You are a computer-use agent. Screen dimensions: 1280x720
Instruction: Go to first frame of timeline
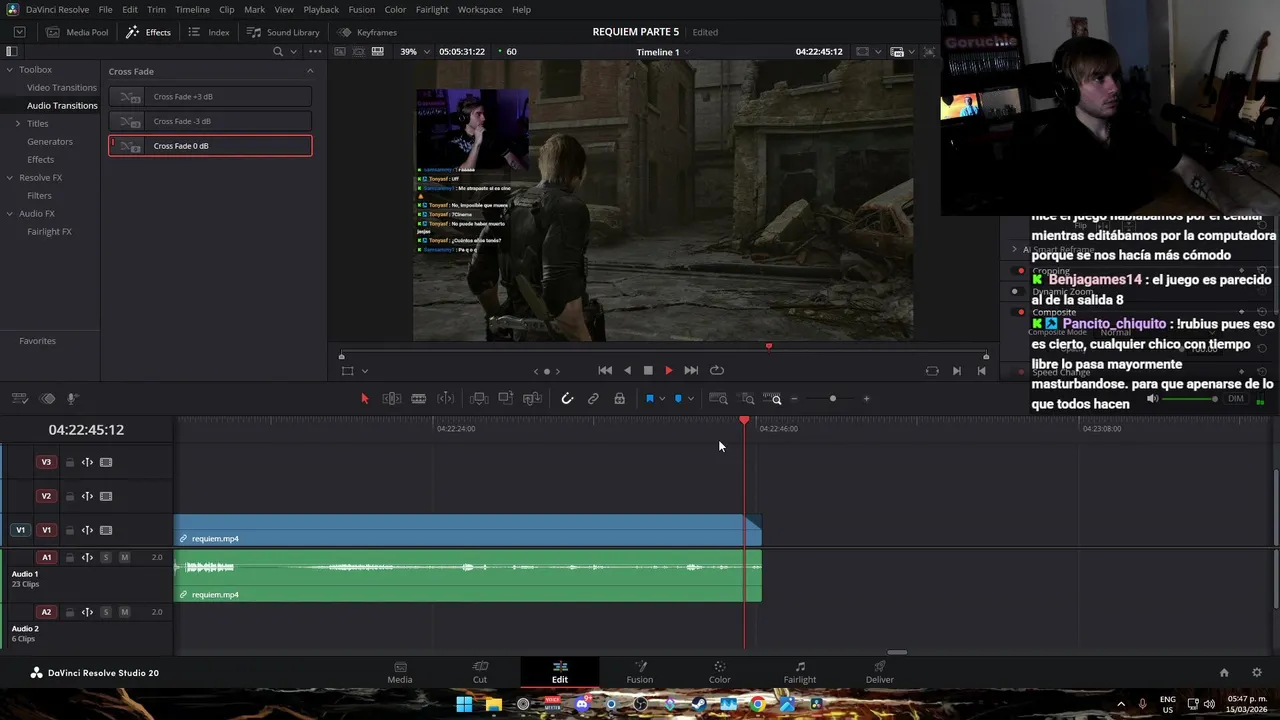click(x=605, y=371)
